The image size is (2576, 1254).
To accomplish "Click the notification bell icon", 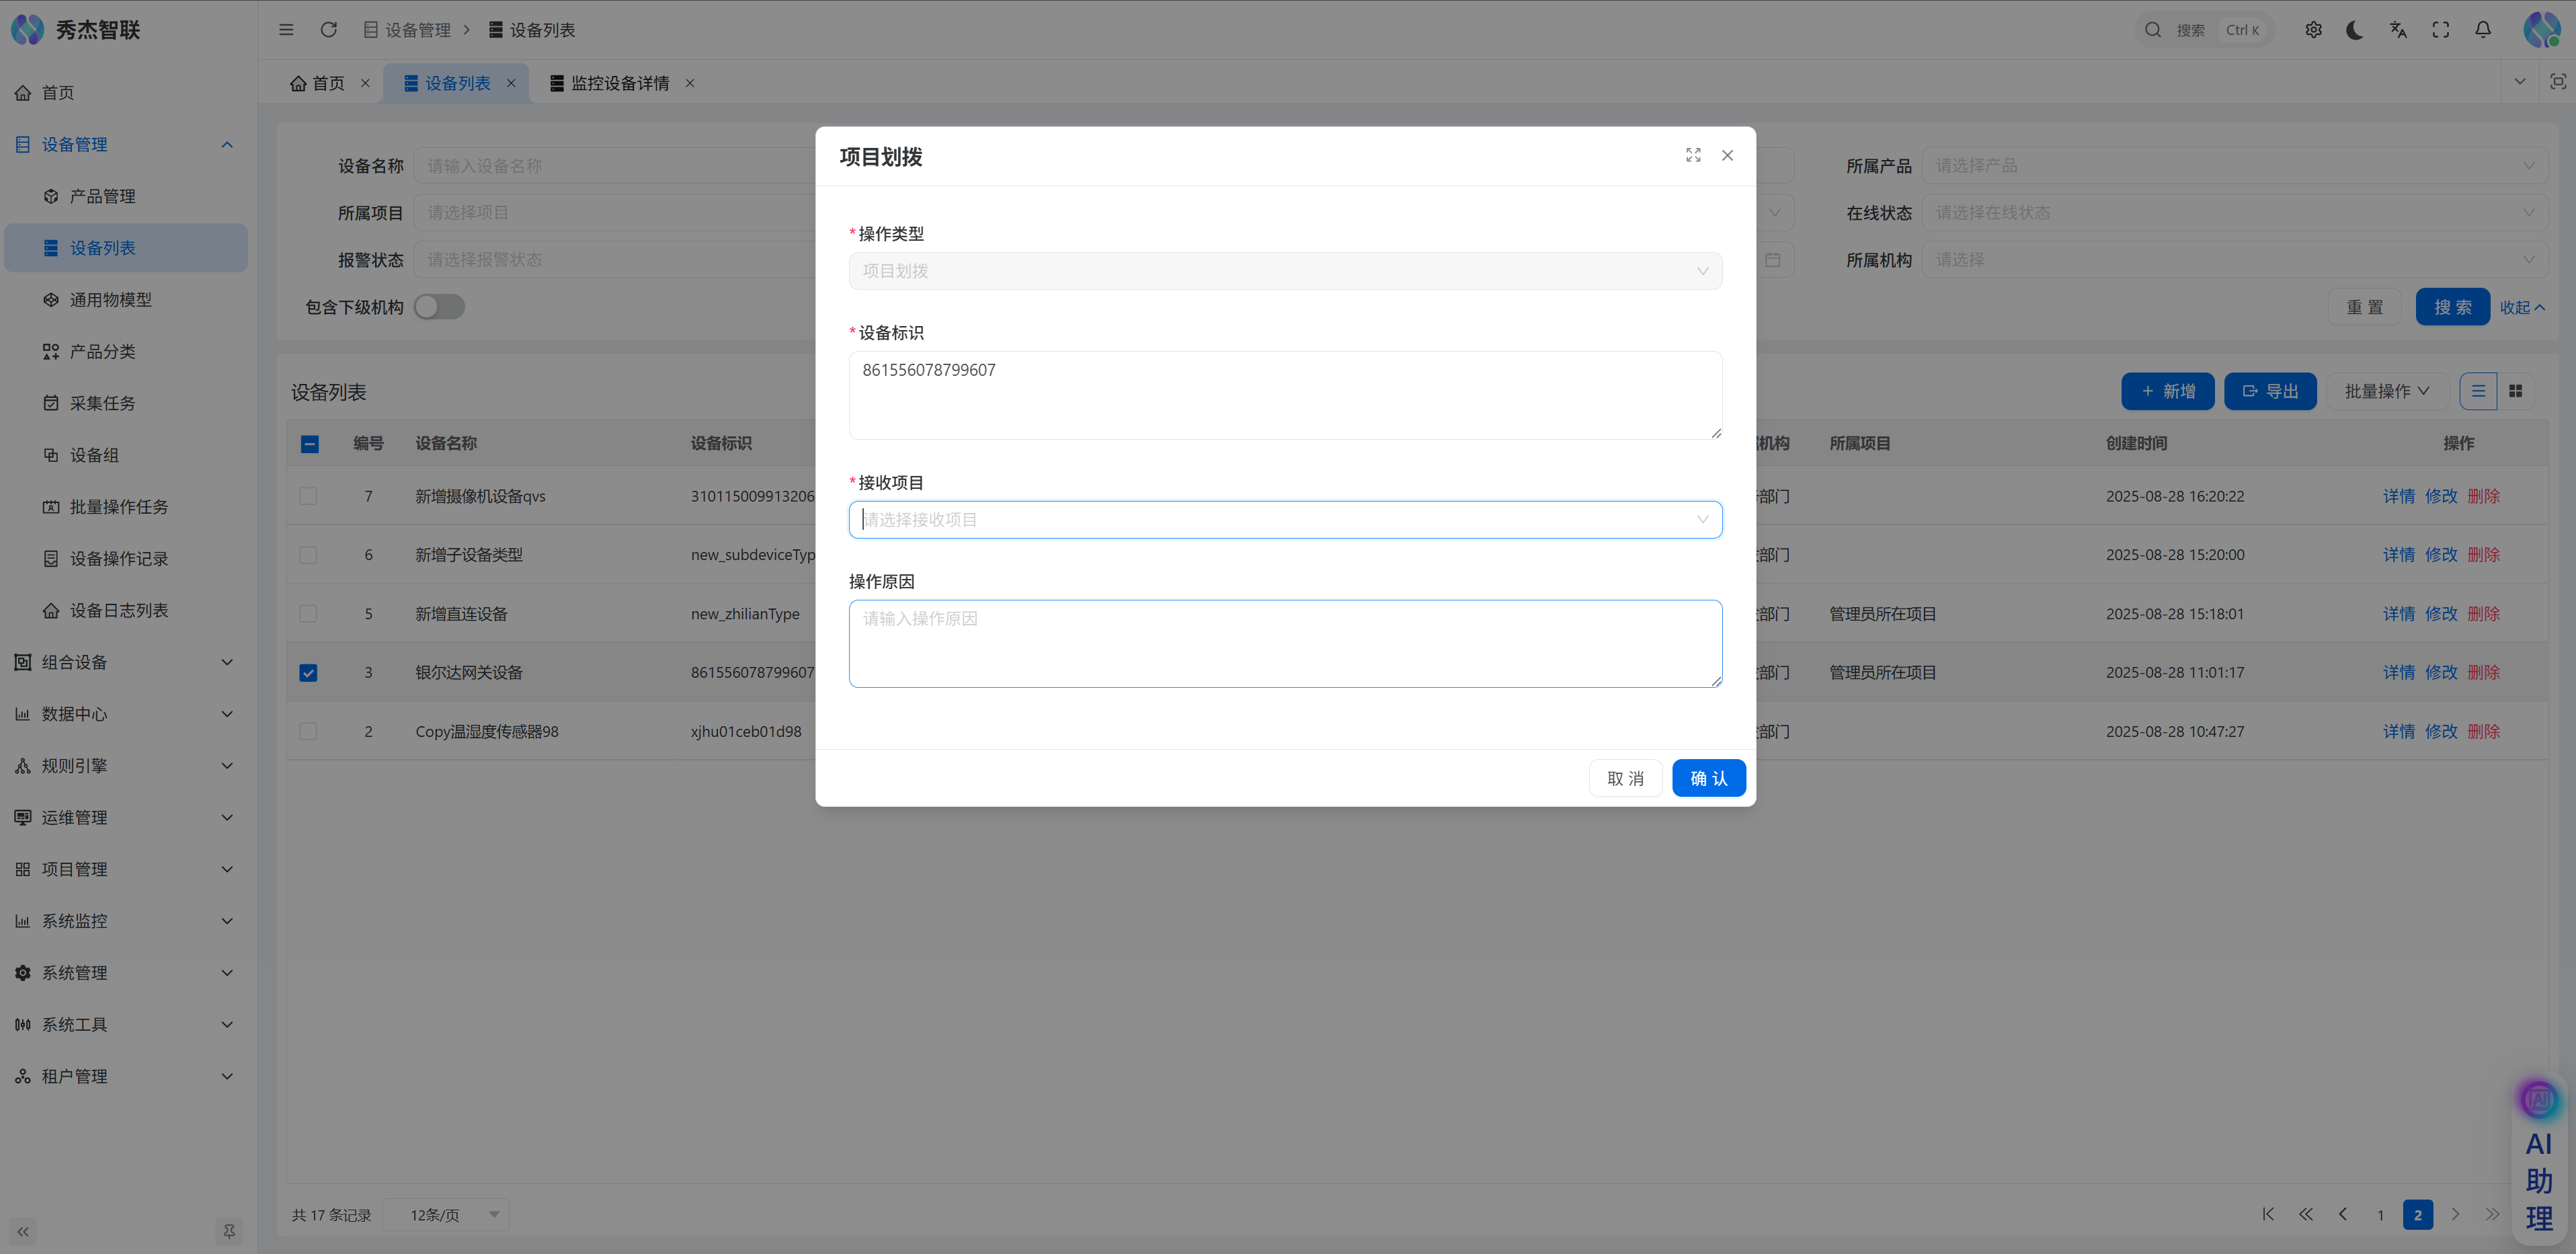I will 2482,30.
